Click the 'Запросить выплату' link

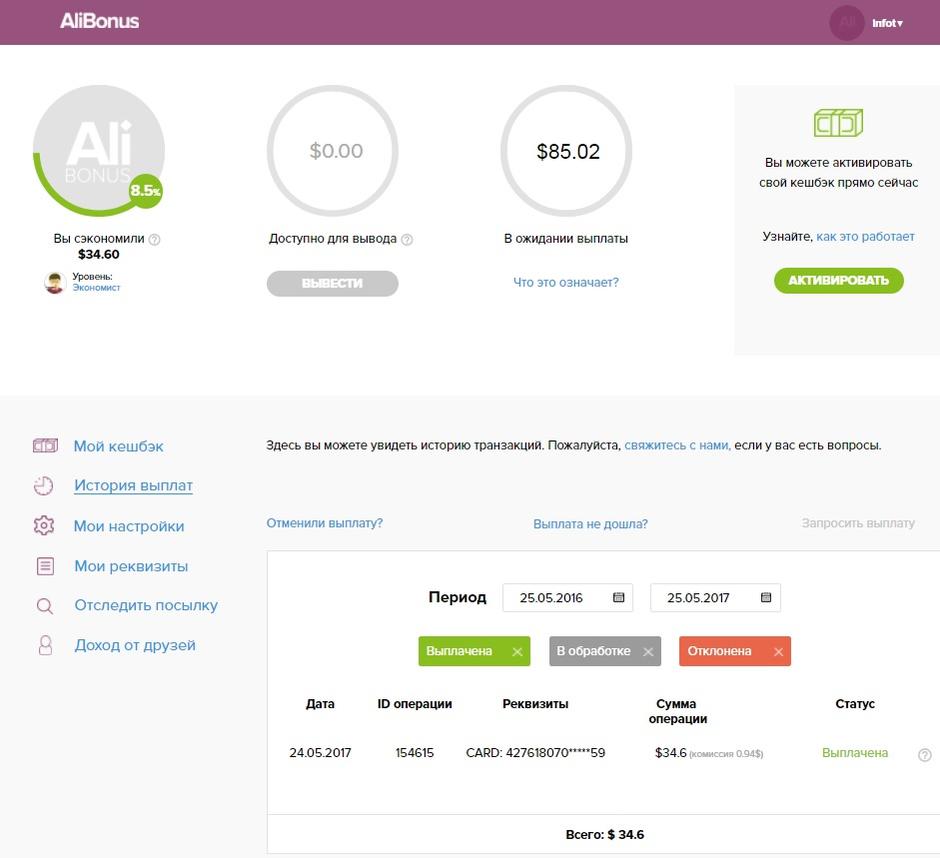point(858,523)
